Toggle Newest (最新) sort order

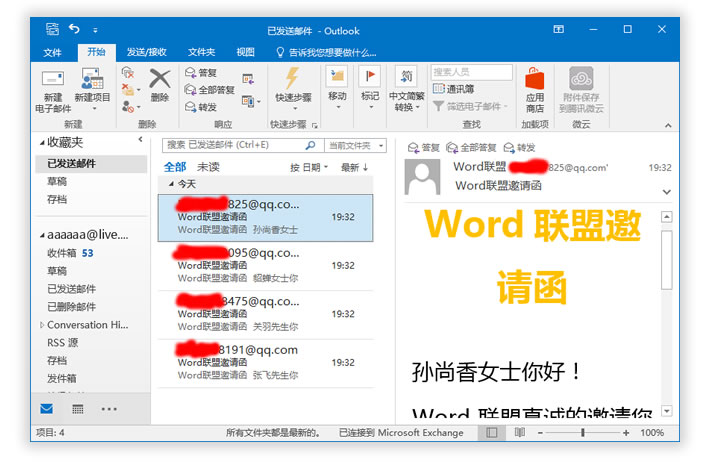click(x=355, y=168)
